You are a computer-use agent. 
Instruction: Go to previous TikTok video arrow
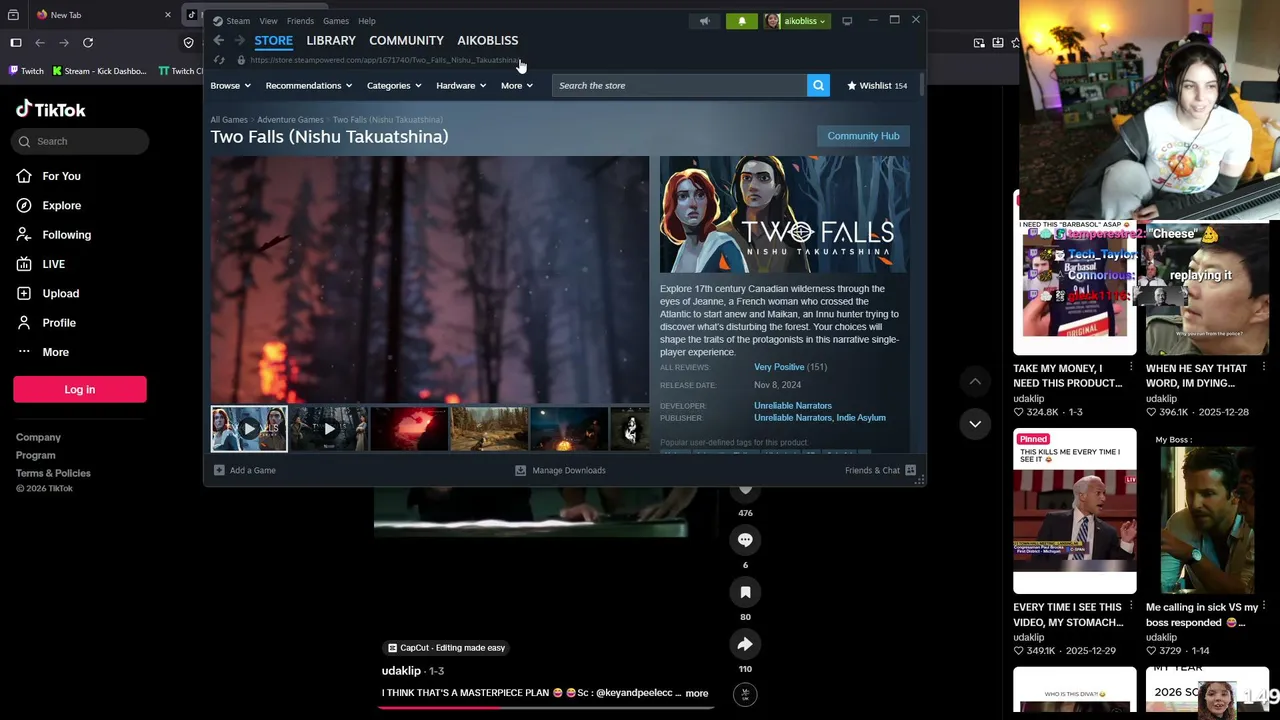click(x=975, y=381)
